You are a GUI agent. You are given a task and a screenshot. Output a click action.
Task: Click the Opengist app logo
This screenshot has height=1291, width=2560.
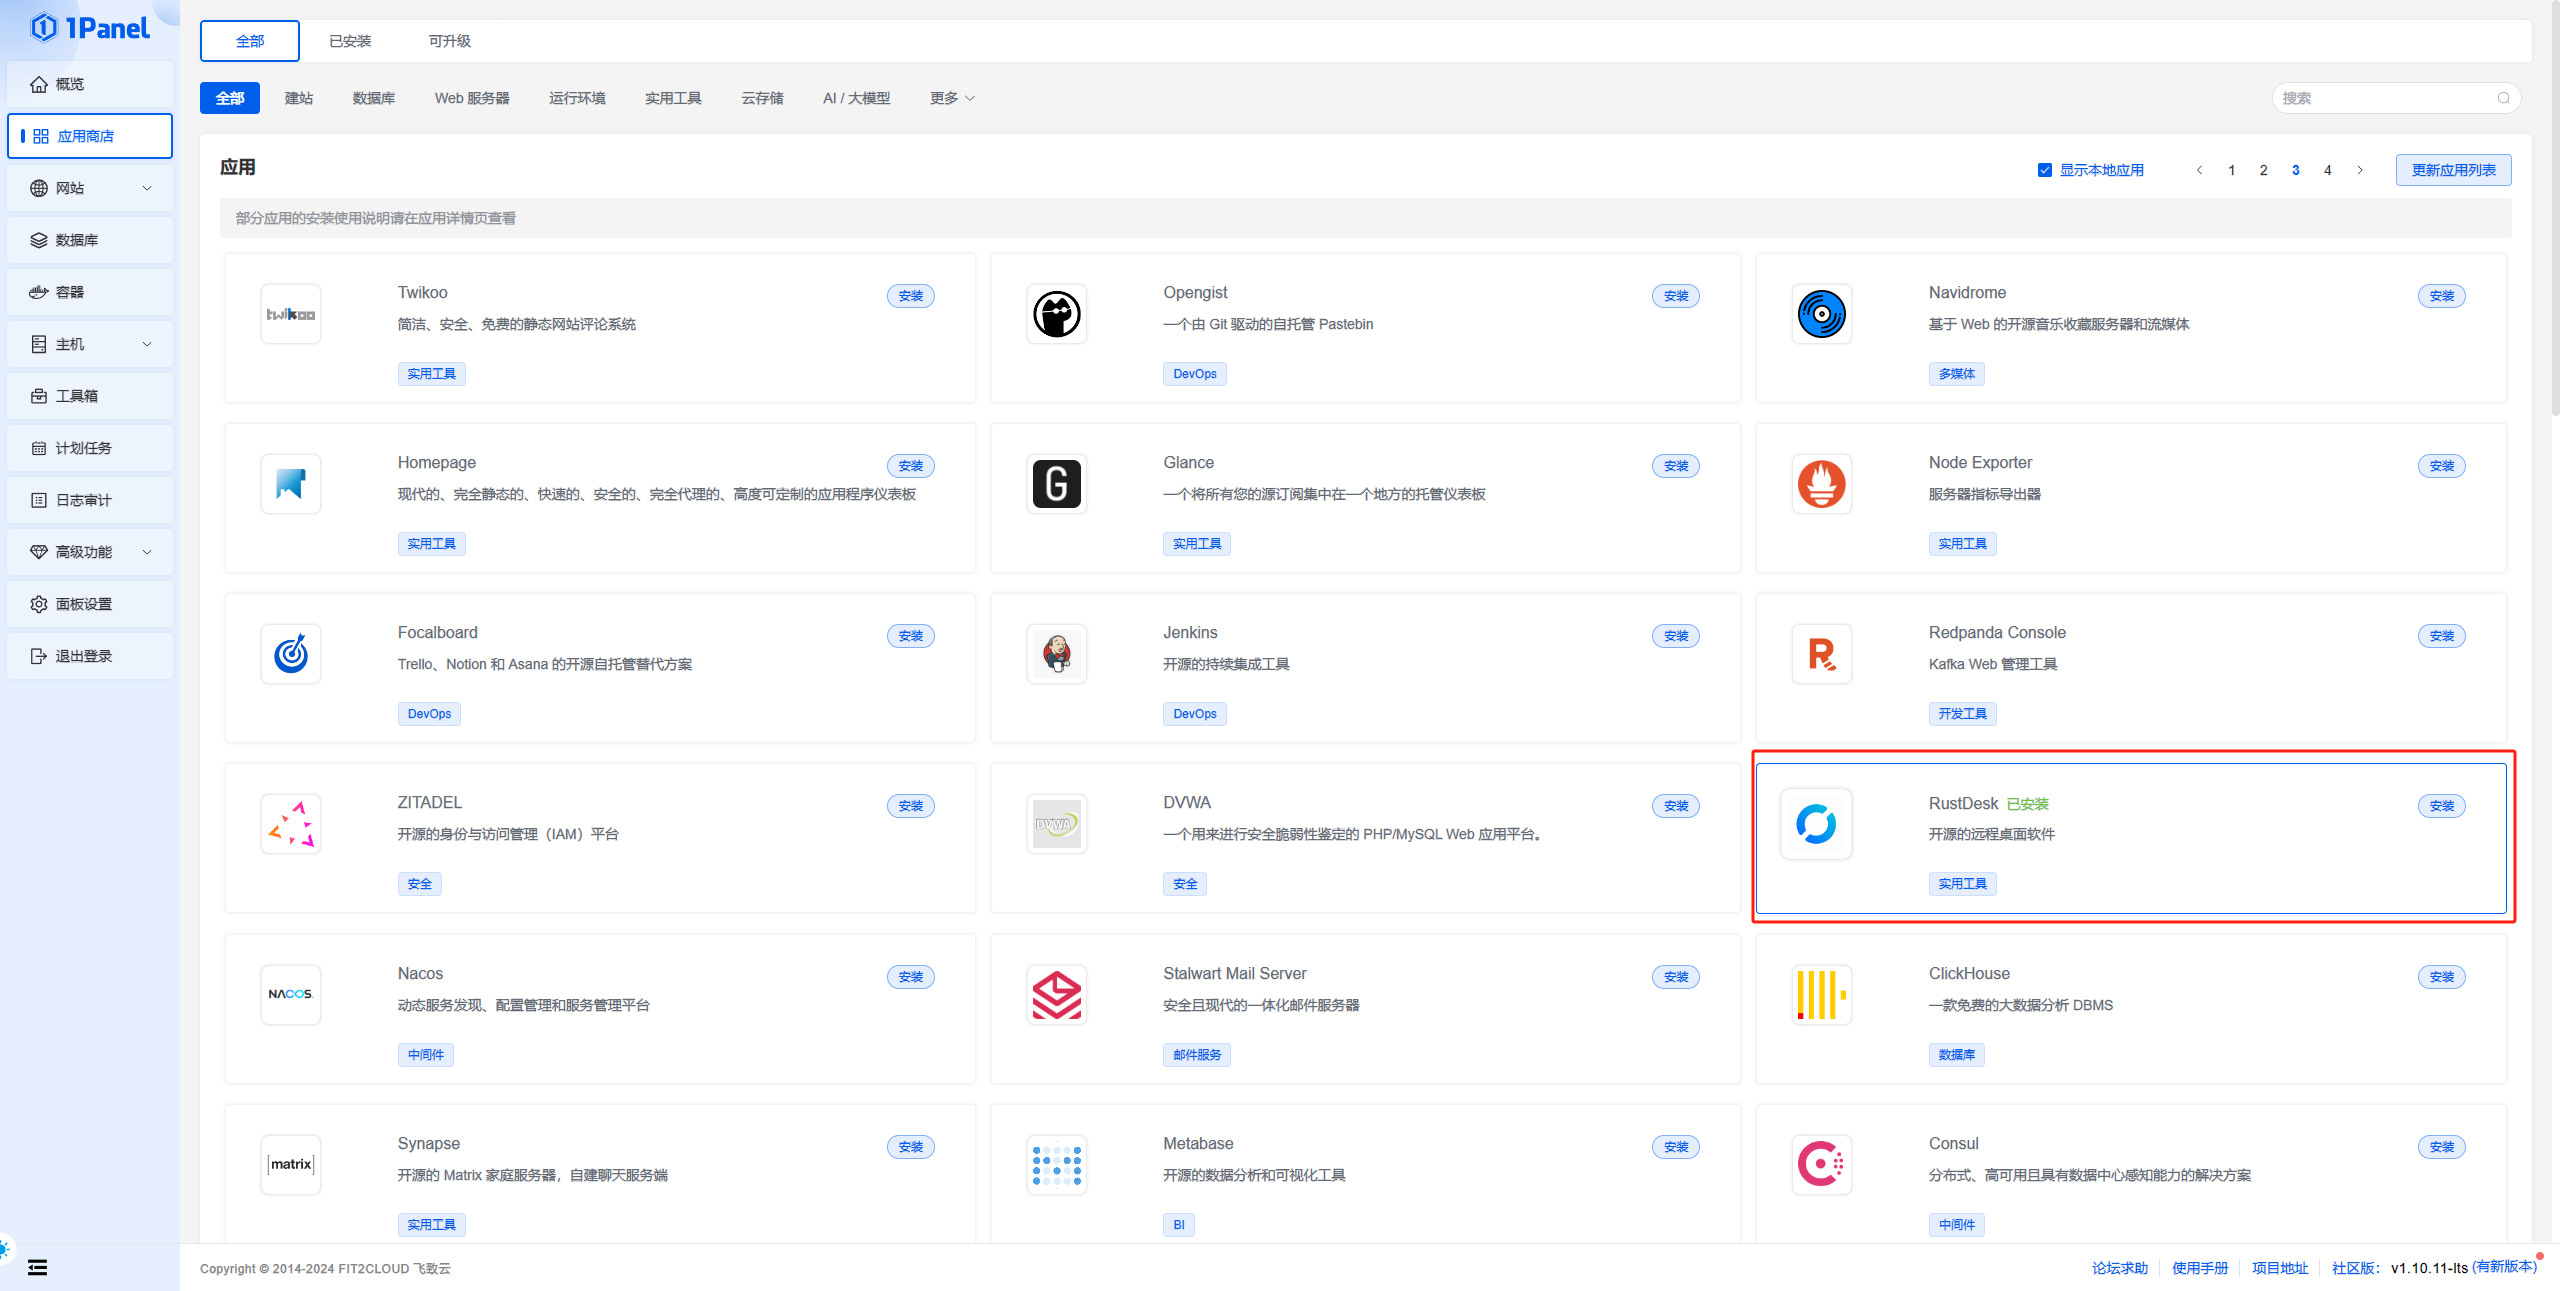point(1057,314)
